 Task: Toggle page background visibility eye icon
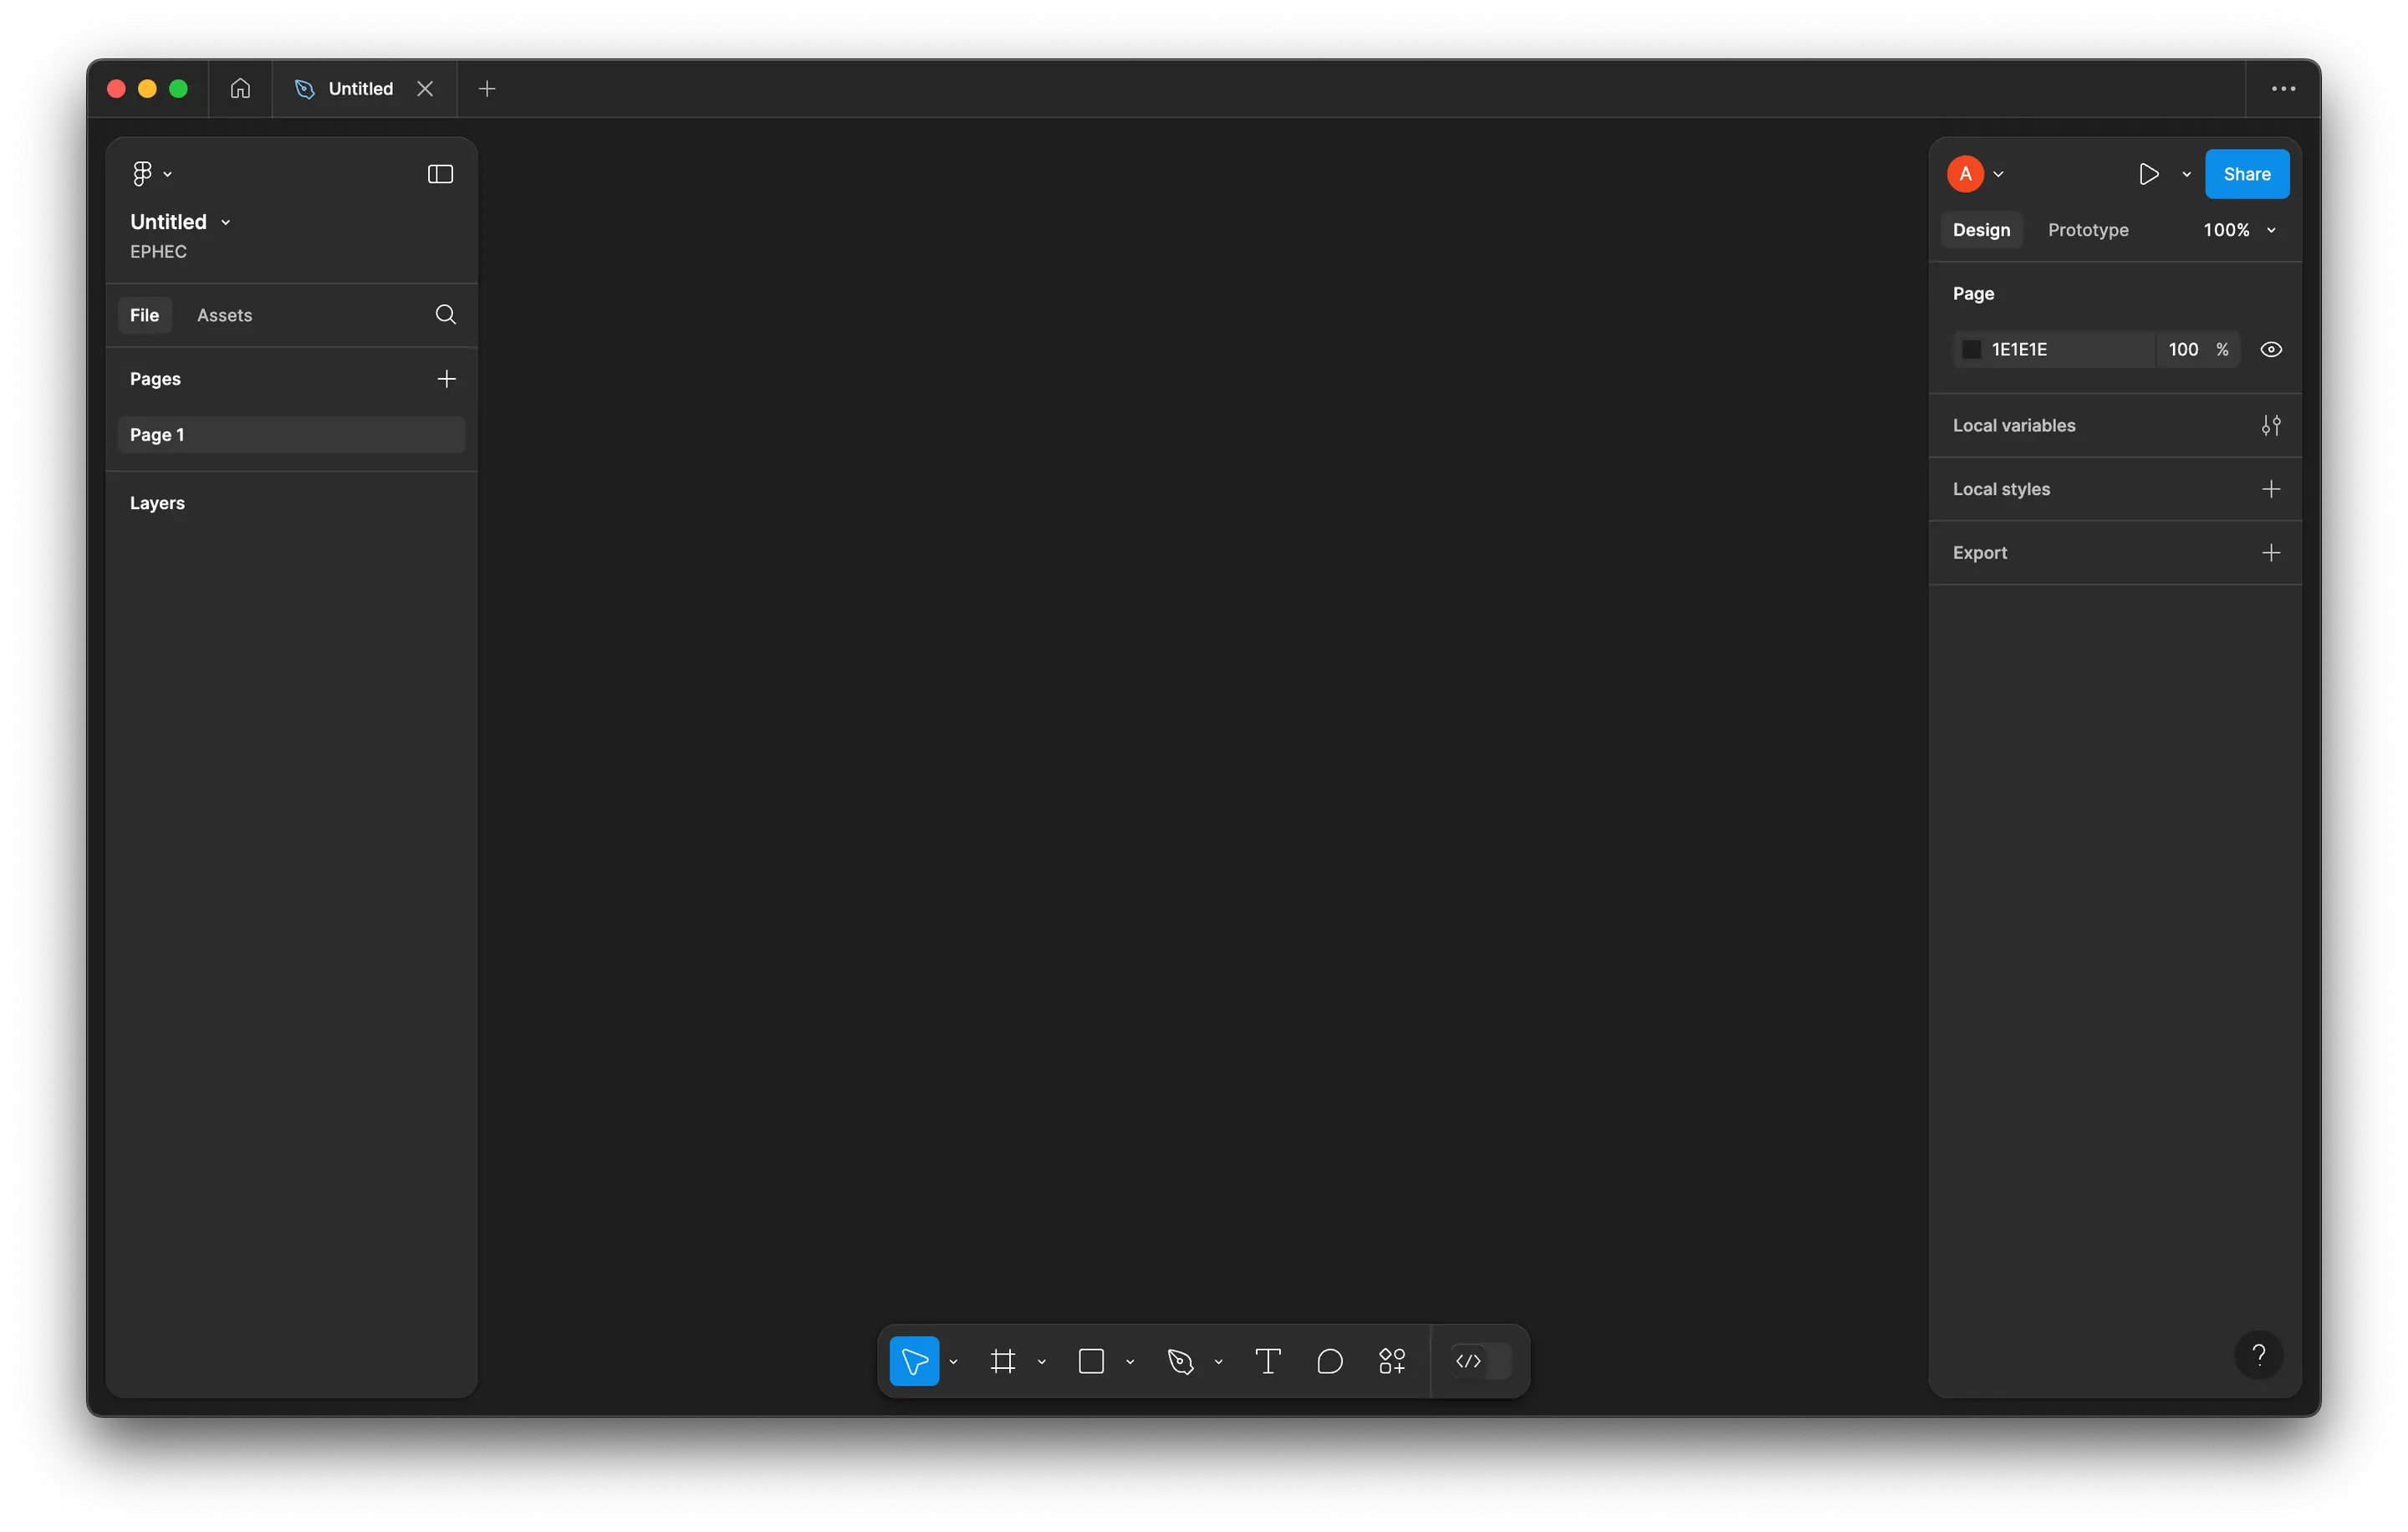[x=2270, y=350]
